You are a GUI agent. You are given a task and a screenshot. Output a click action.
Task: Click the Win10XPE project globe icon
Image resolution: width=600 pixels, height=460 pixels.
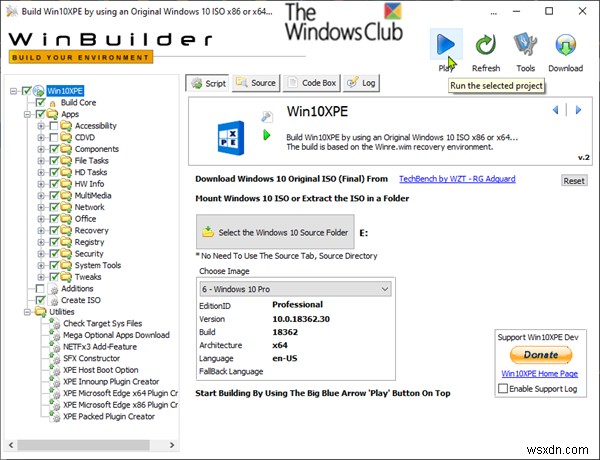[x=38, y=91]
